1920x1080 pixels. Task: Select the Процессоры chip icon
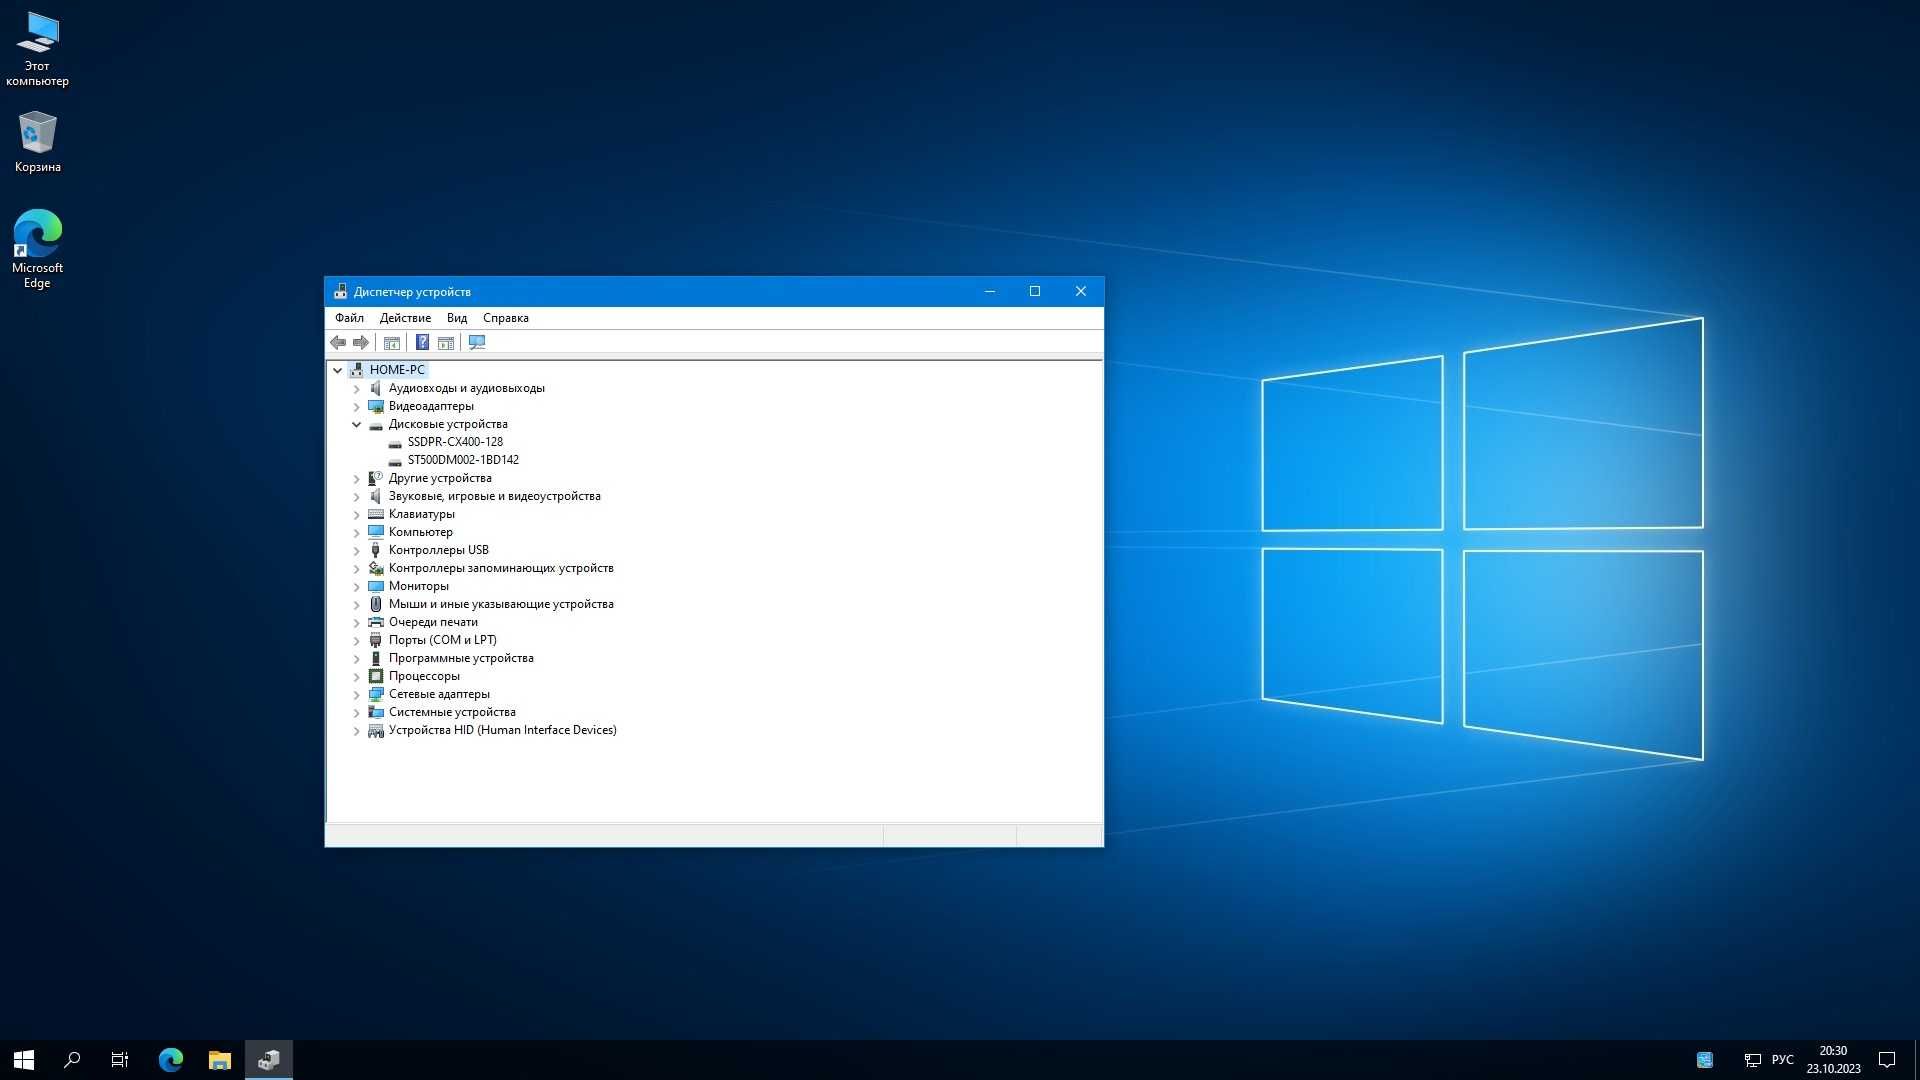pyautogui.click(x=376, y=676)
